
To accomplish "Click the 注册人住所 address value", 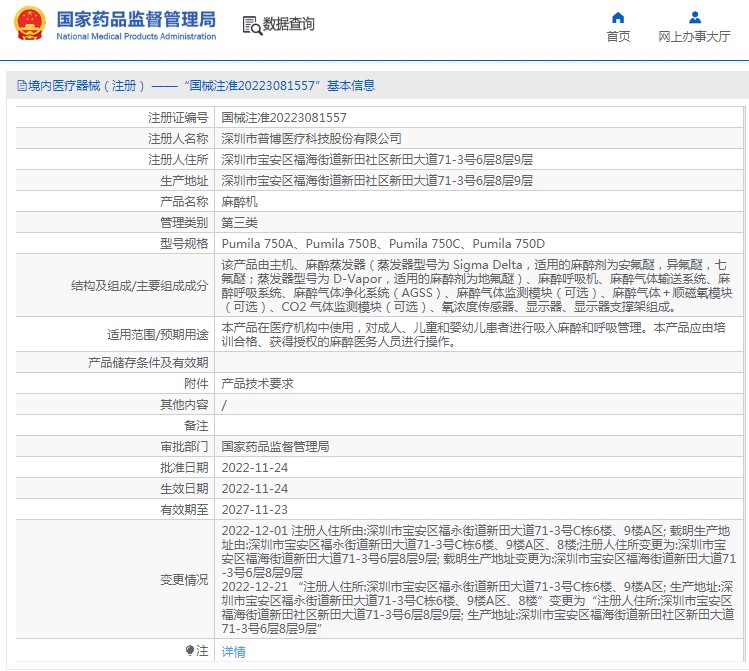I will (377, 160).
